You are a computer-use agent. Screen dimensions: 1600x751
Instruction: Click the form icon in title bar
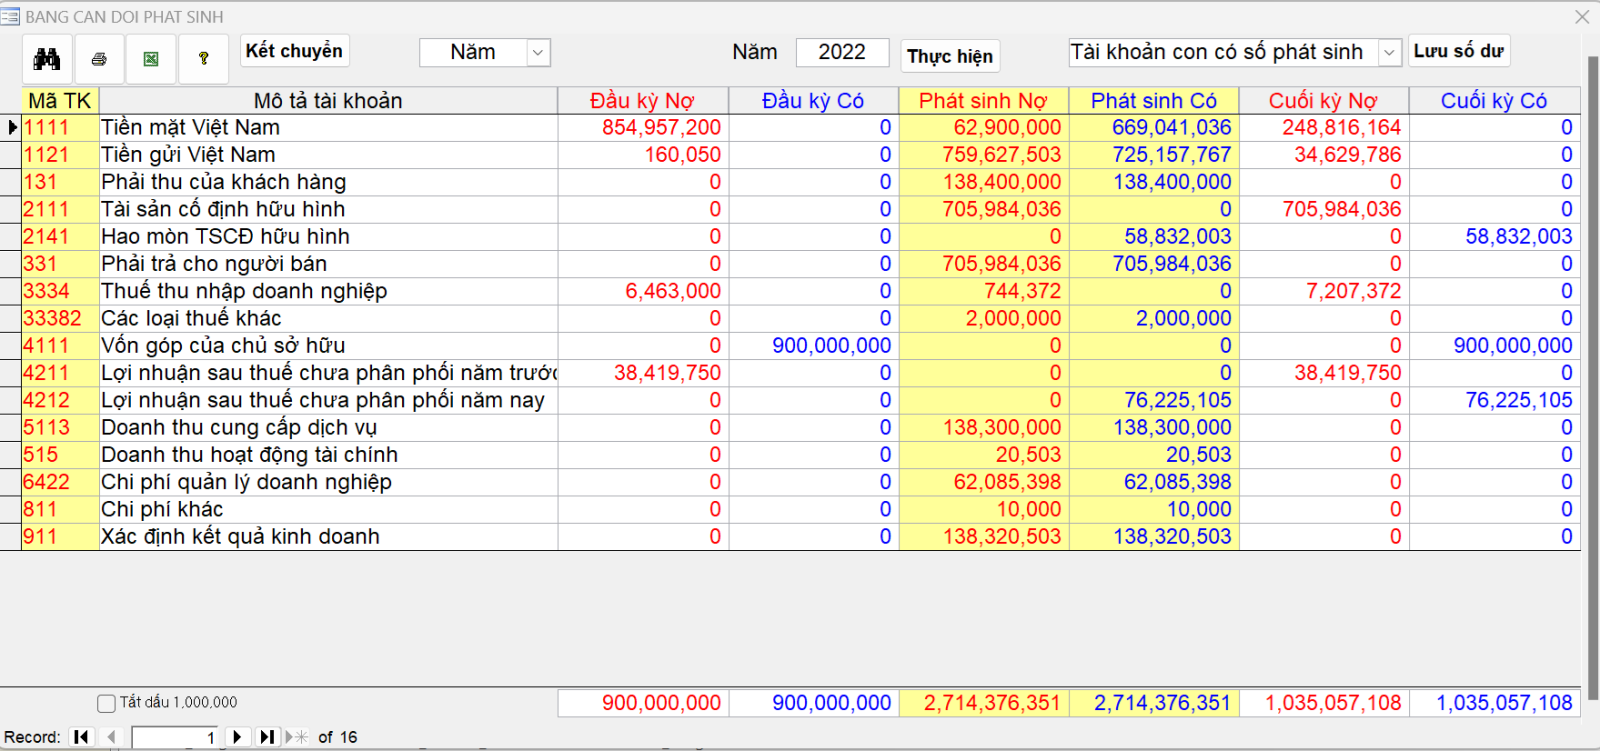10,16
